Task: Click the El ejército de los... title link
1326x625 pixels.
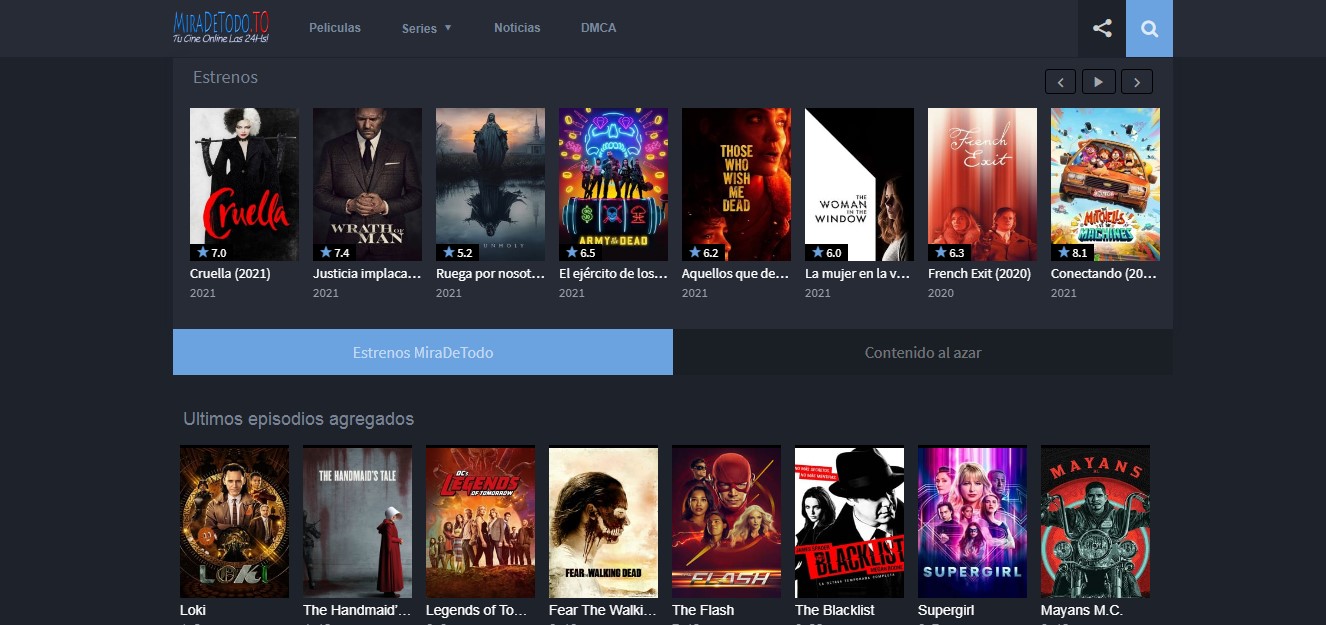Action: 613,273
